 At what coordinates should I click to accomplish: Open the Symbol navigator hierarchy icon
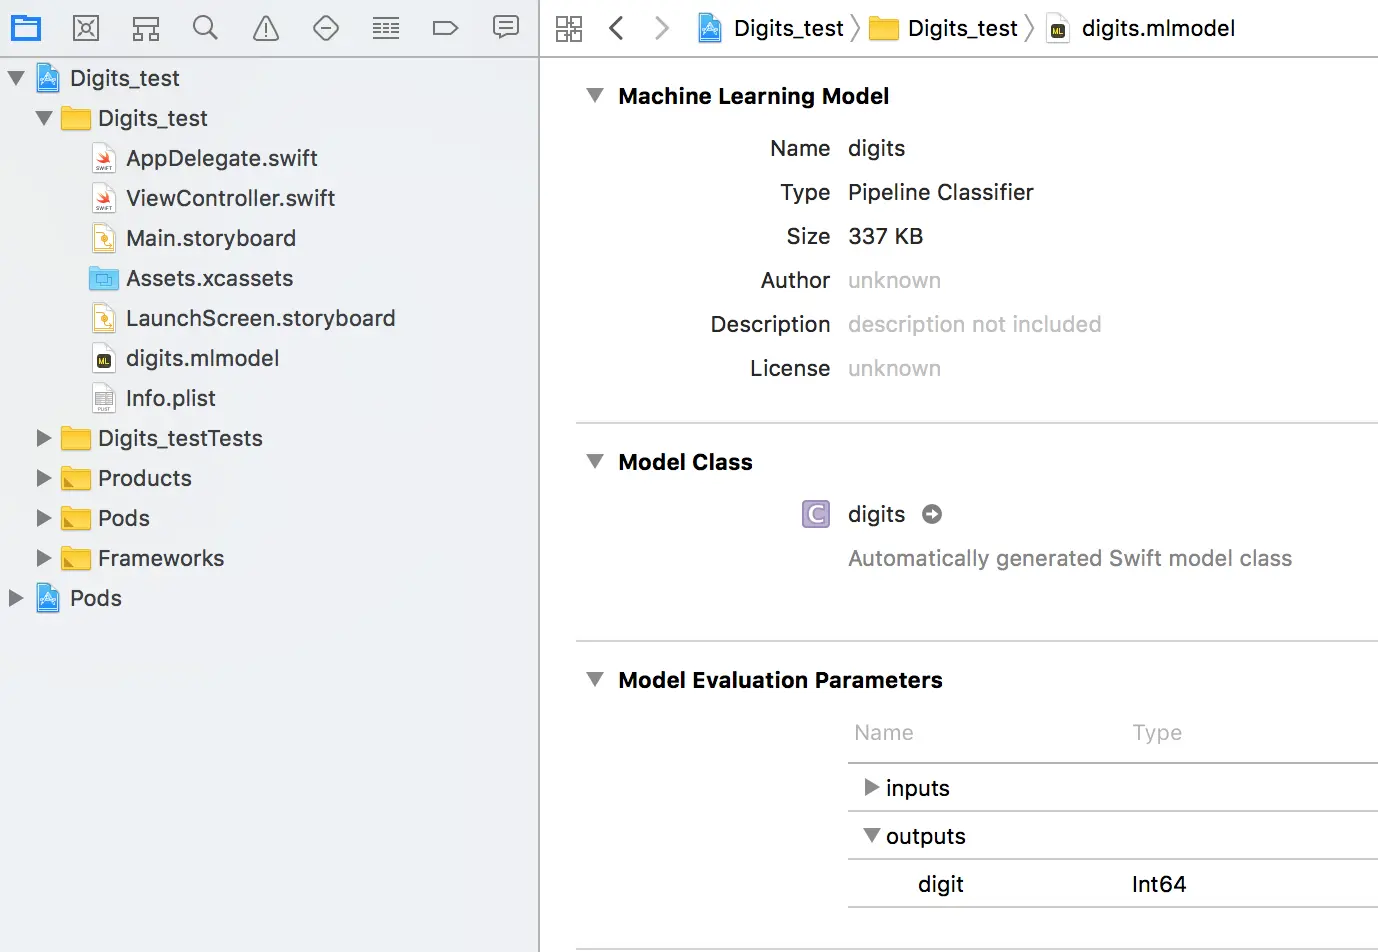point(146,28)
